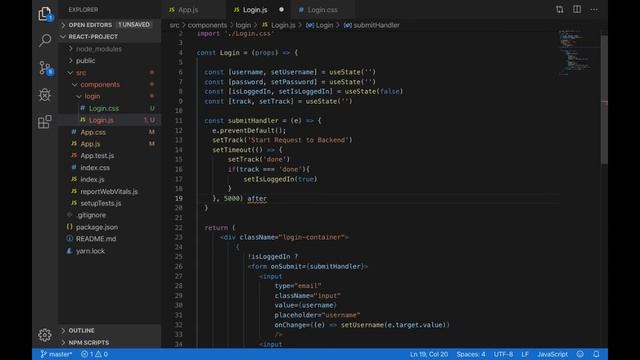Image resolution: width=640 pixels, height=360 pixels.
Task: Click the master git branch indicator
Action: coord(56,354)
